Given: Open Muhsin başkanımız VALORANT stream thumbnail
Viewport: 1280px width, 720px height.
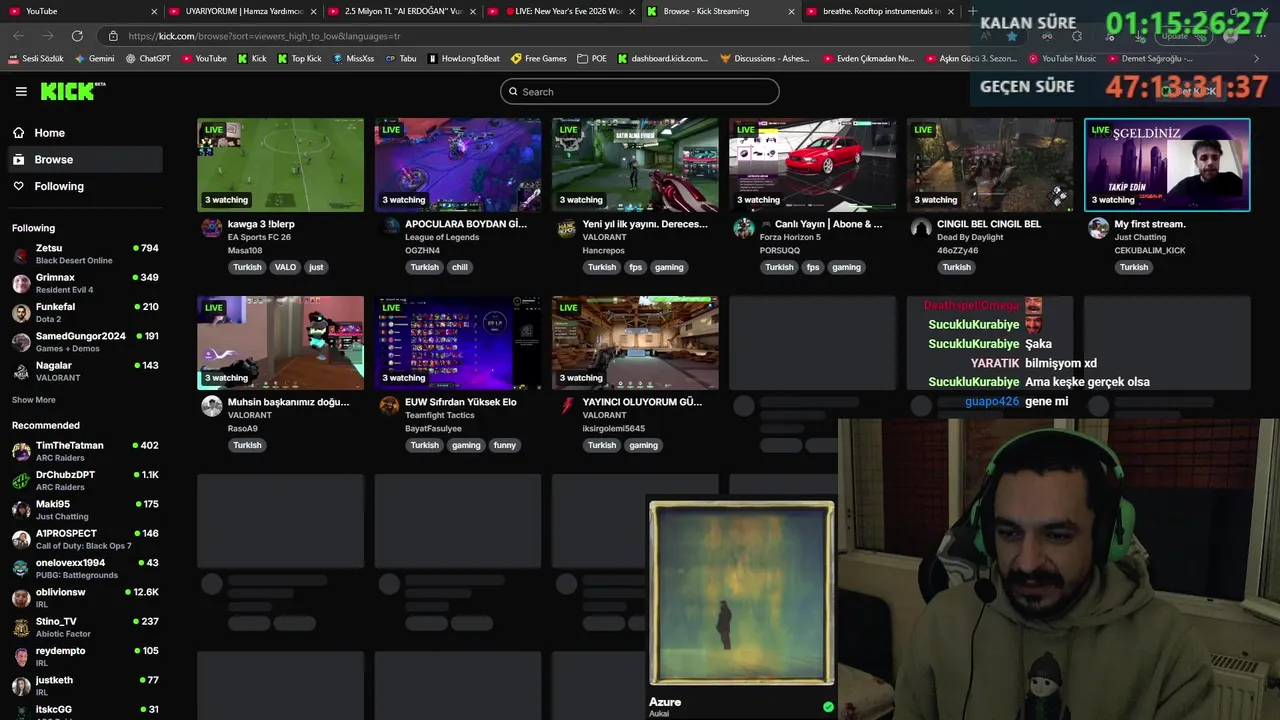Looking at the screenshot, I should (x=280, y=342).
